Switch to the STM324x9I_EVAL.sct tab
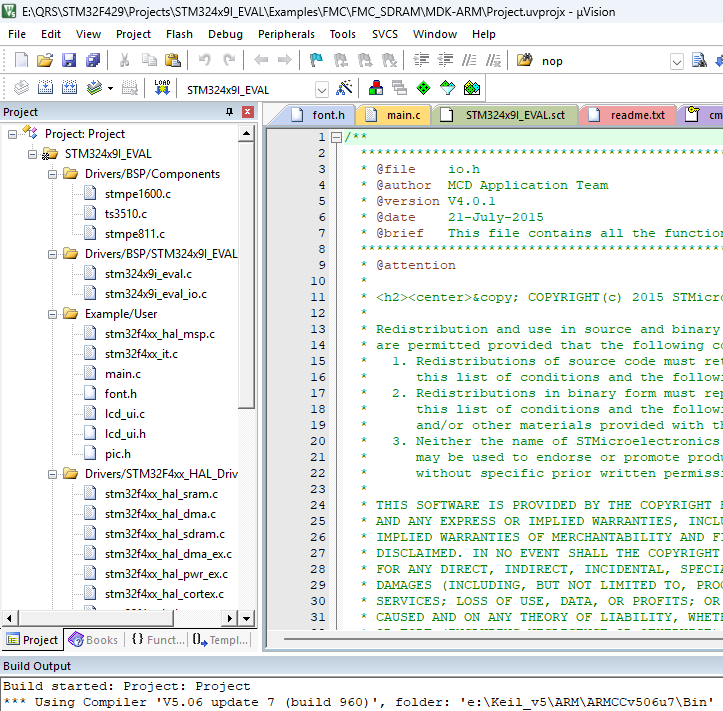The image size is (723, 711). [504, 115]
